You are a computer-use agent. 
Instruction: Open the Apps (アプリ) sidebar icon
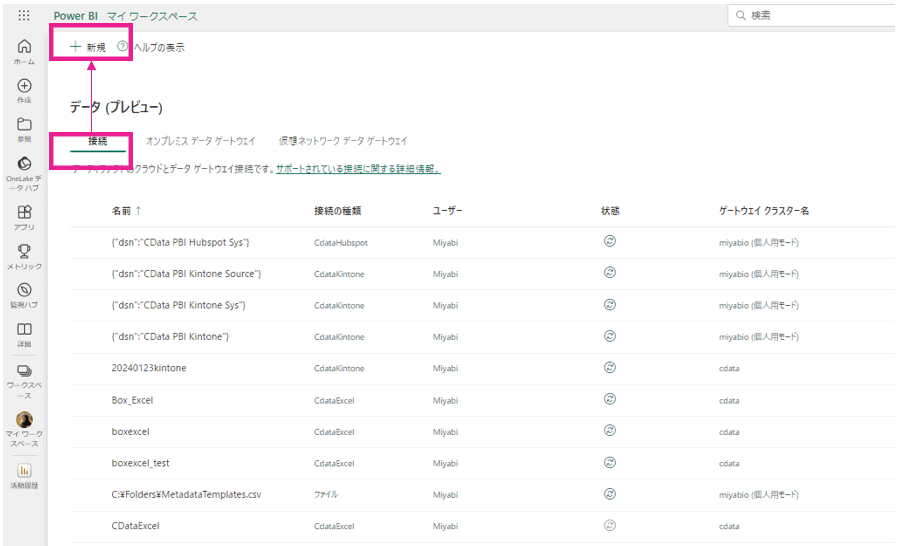point(24,217)
